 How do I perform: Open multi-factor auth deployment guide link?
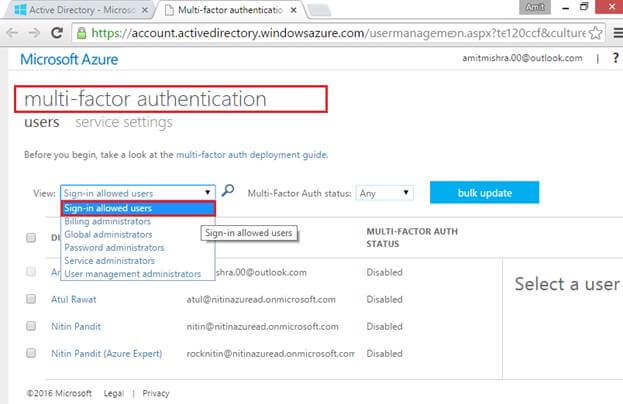pos(252,155)
